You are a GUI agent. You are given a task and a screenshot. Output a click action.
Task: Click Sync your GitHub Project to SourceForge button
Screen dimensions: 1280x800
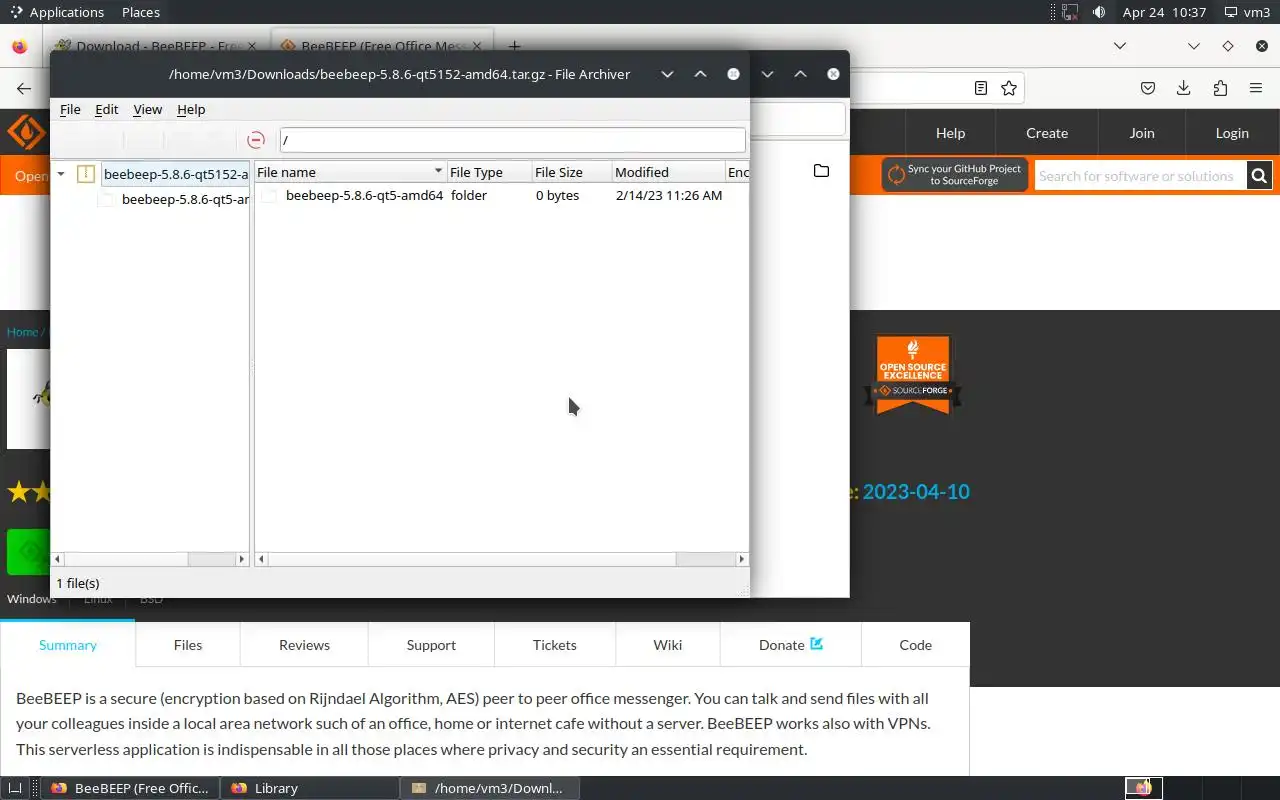953,175
